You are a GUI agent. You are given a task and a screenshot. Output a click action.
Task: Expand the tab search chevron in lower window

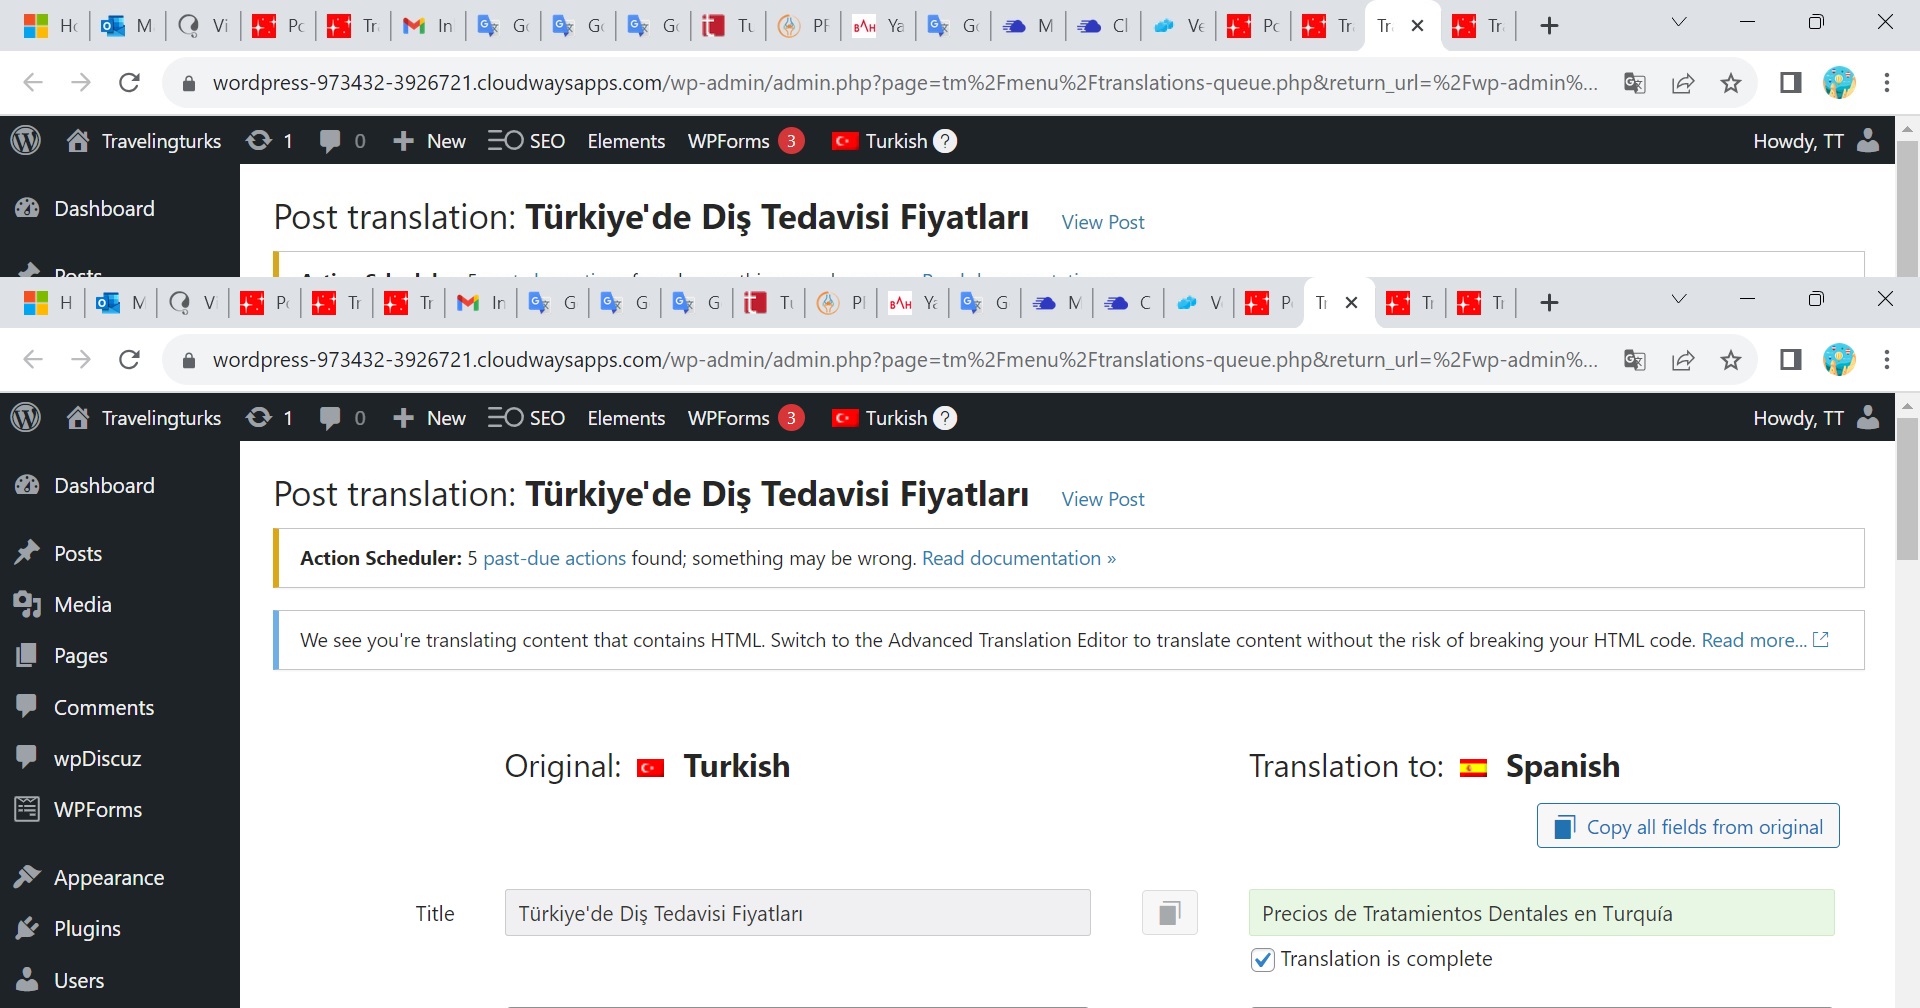point(1679,299)
